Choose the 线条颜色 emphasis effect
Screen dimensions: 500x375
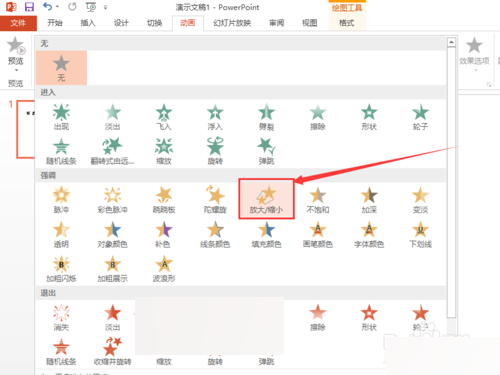coord(215,234)
